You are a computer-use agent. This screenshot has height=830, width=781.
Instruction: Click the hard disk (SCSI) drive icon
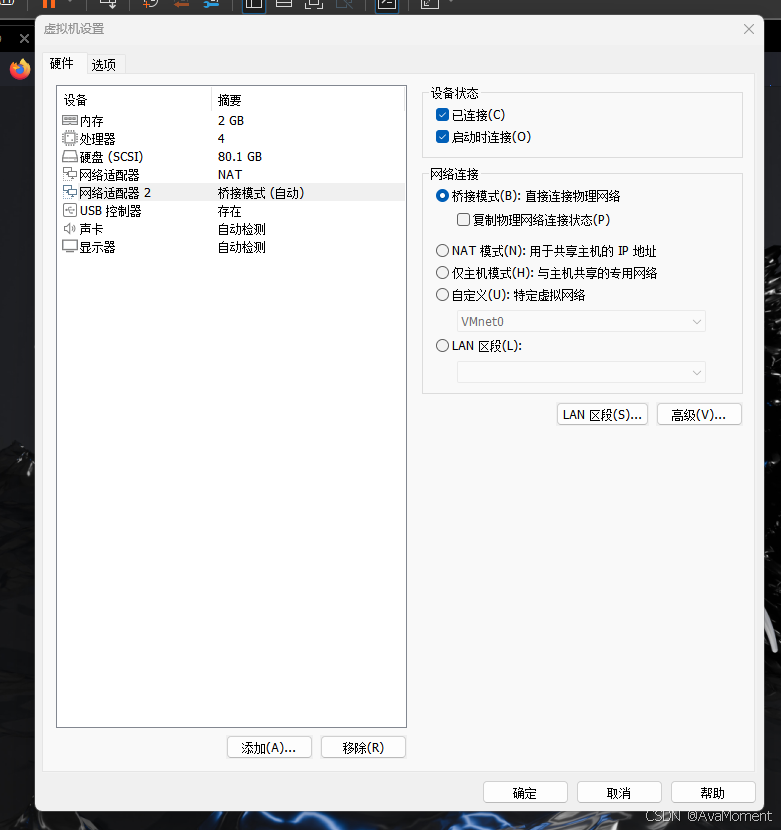69,157
